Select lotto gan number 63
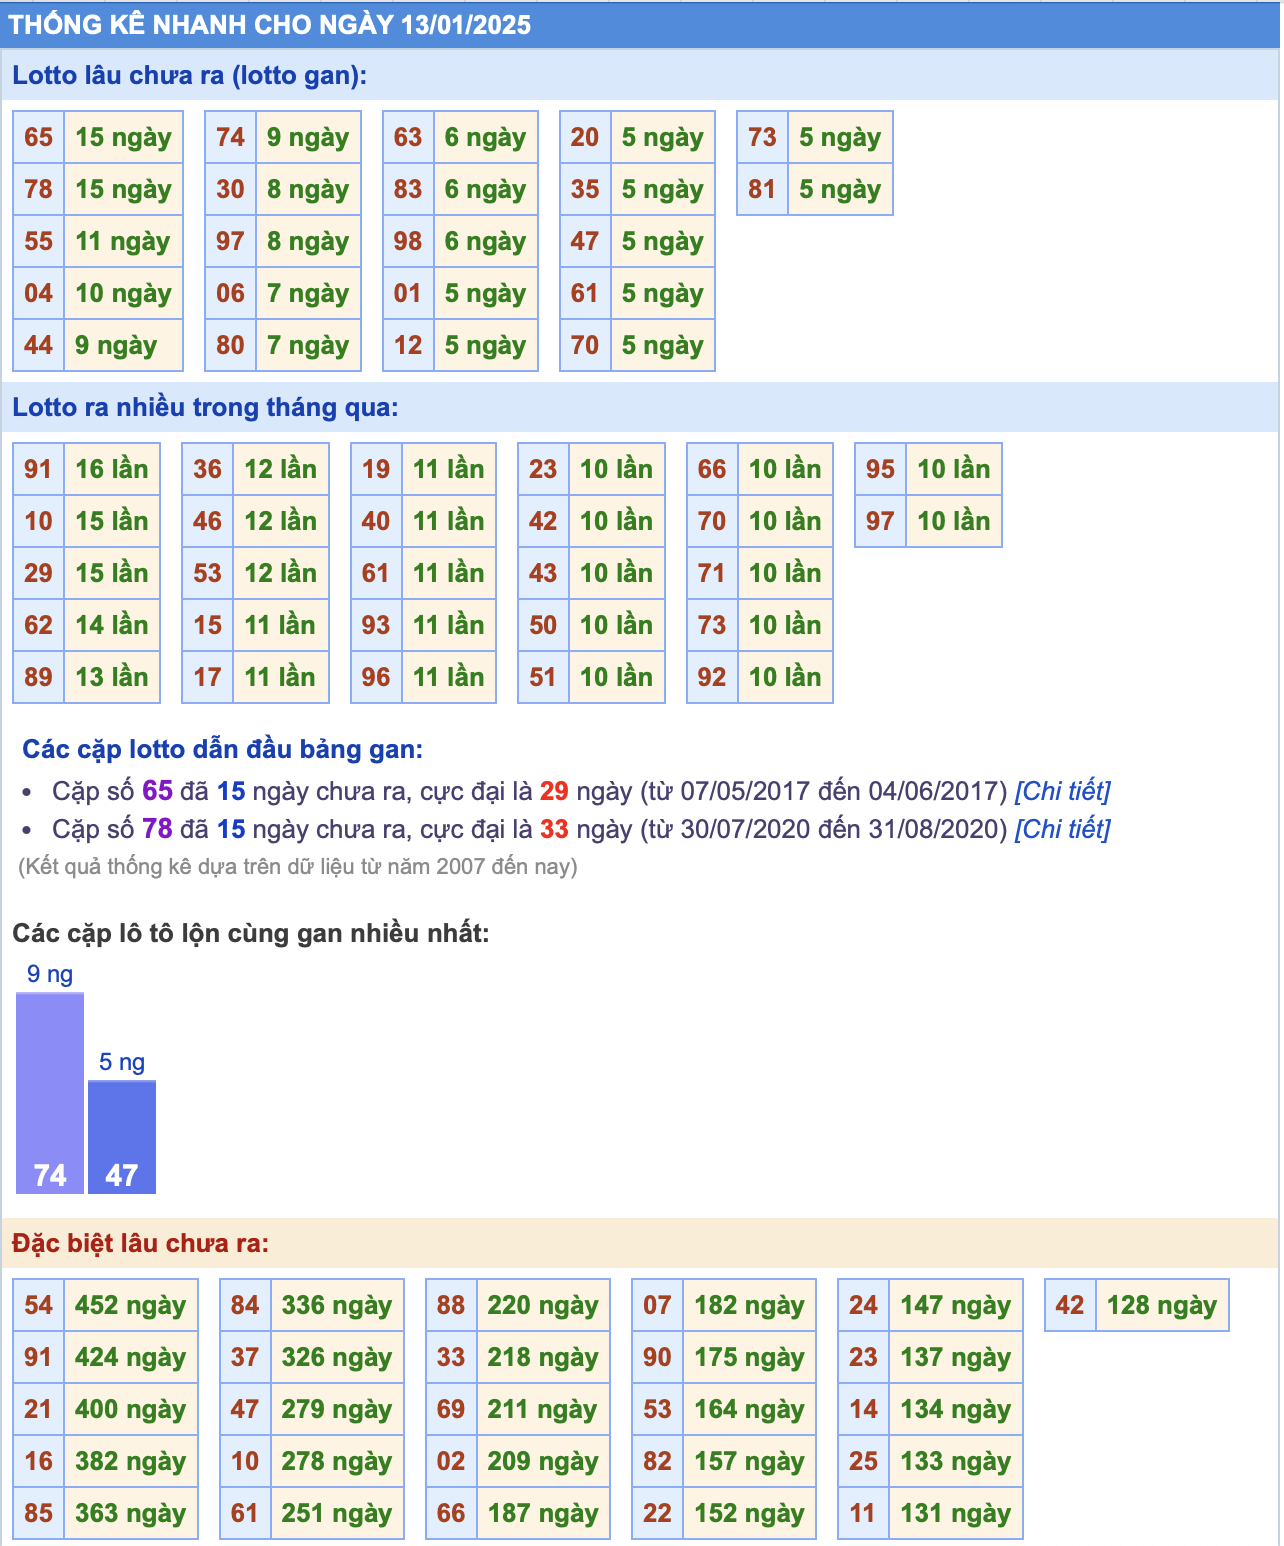The height and width of the screenshot is (1546, 1284). 408,137
